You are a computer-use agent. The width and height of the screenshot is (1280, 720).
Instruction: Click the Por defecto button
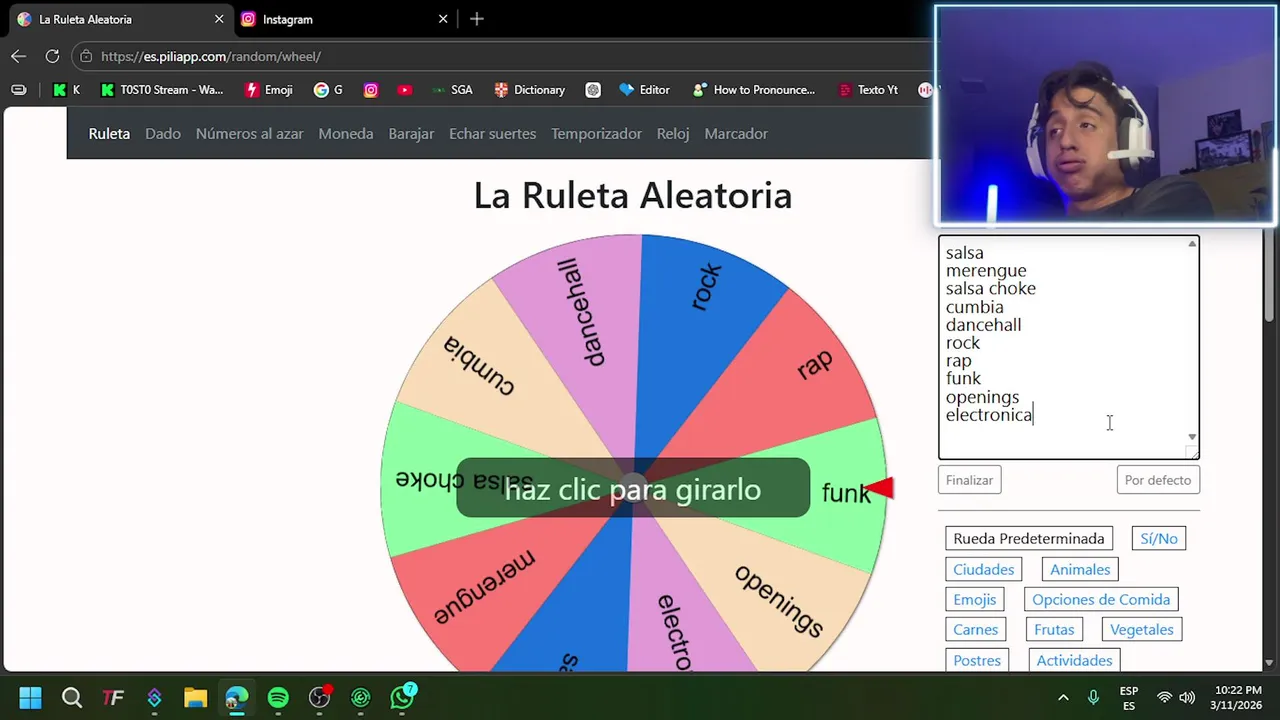pyautogui.click(x=1158, y=480)
